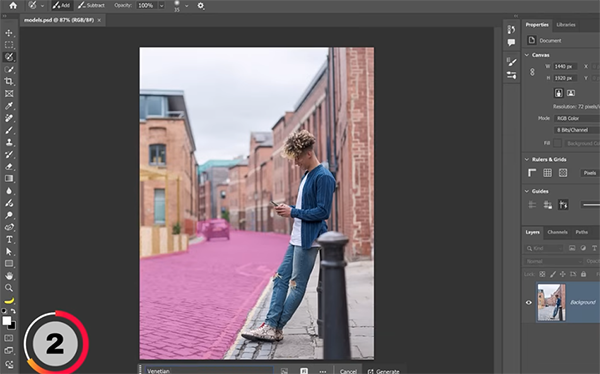Reset default foreground and background colors

click(4, 311)
